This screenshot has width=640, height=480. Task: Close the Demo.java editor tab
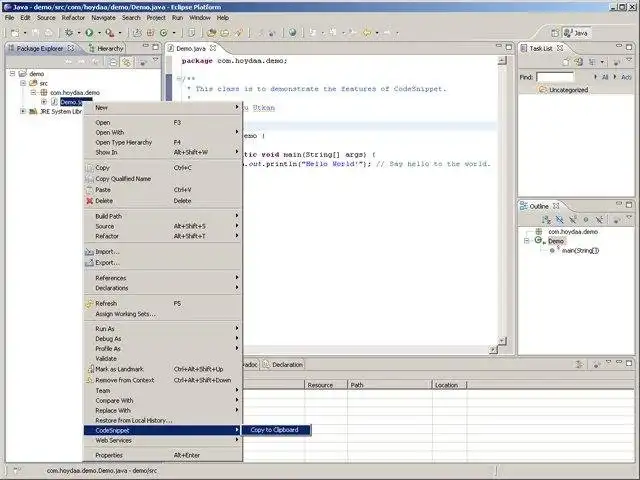point(213,48)
